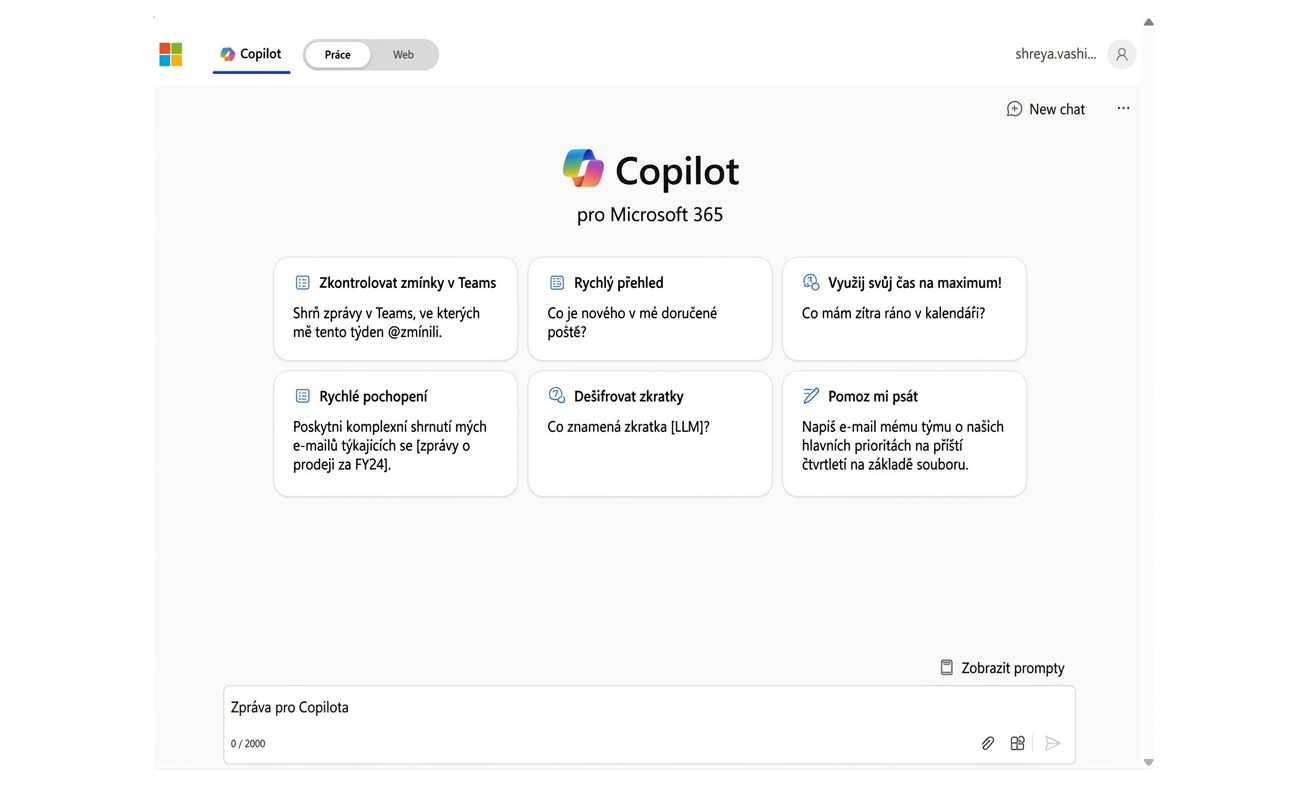Image resolution: width=1304 pixels, height=800 pixels.
Task: Click the send message arrow icon
Action: (1052, 743)
